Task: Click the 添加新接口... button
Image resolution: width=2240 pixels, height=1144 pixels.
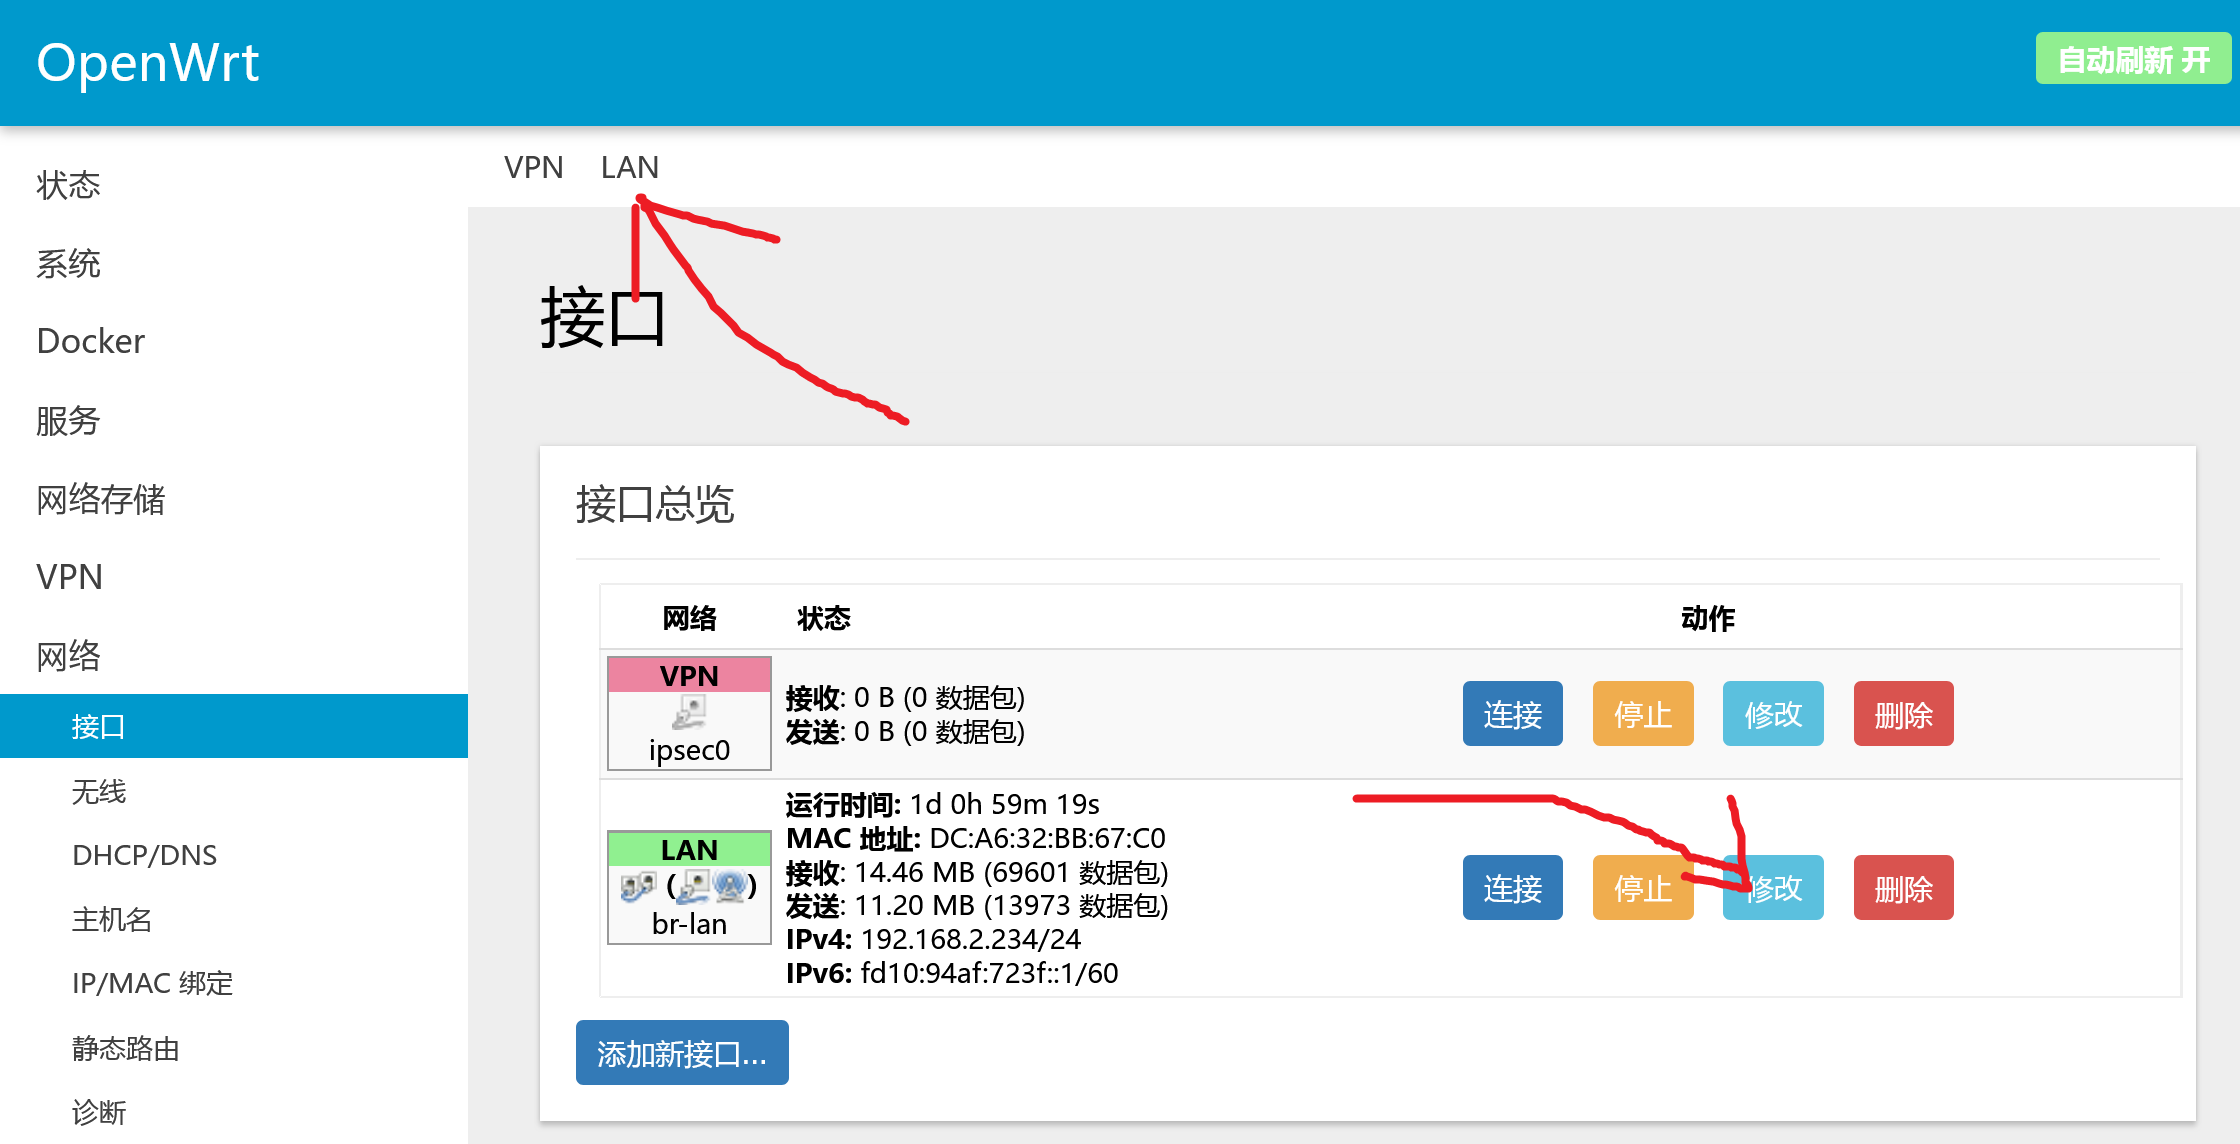Action: [682, 1053]
